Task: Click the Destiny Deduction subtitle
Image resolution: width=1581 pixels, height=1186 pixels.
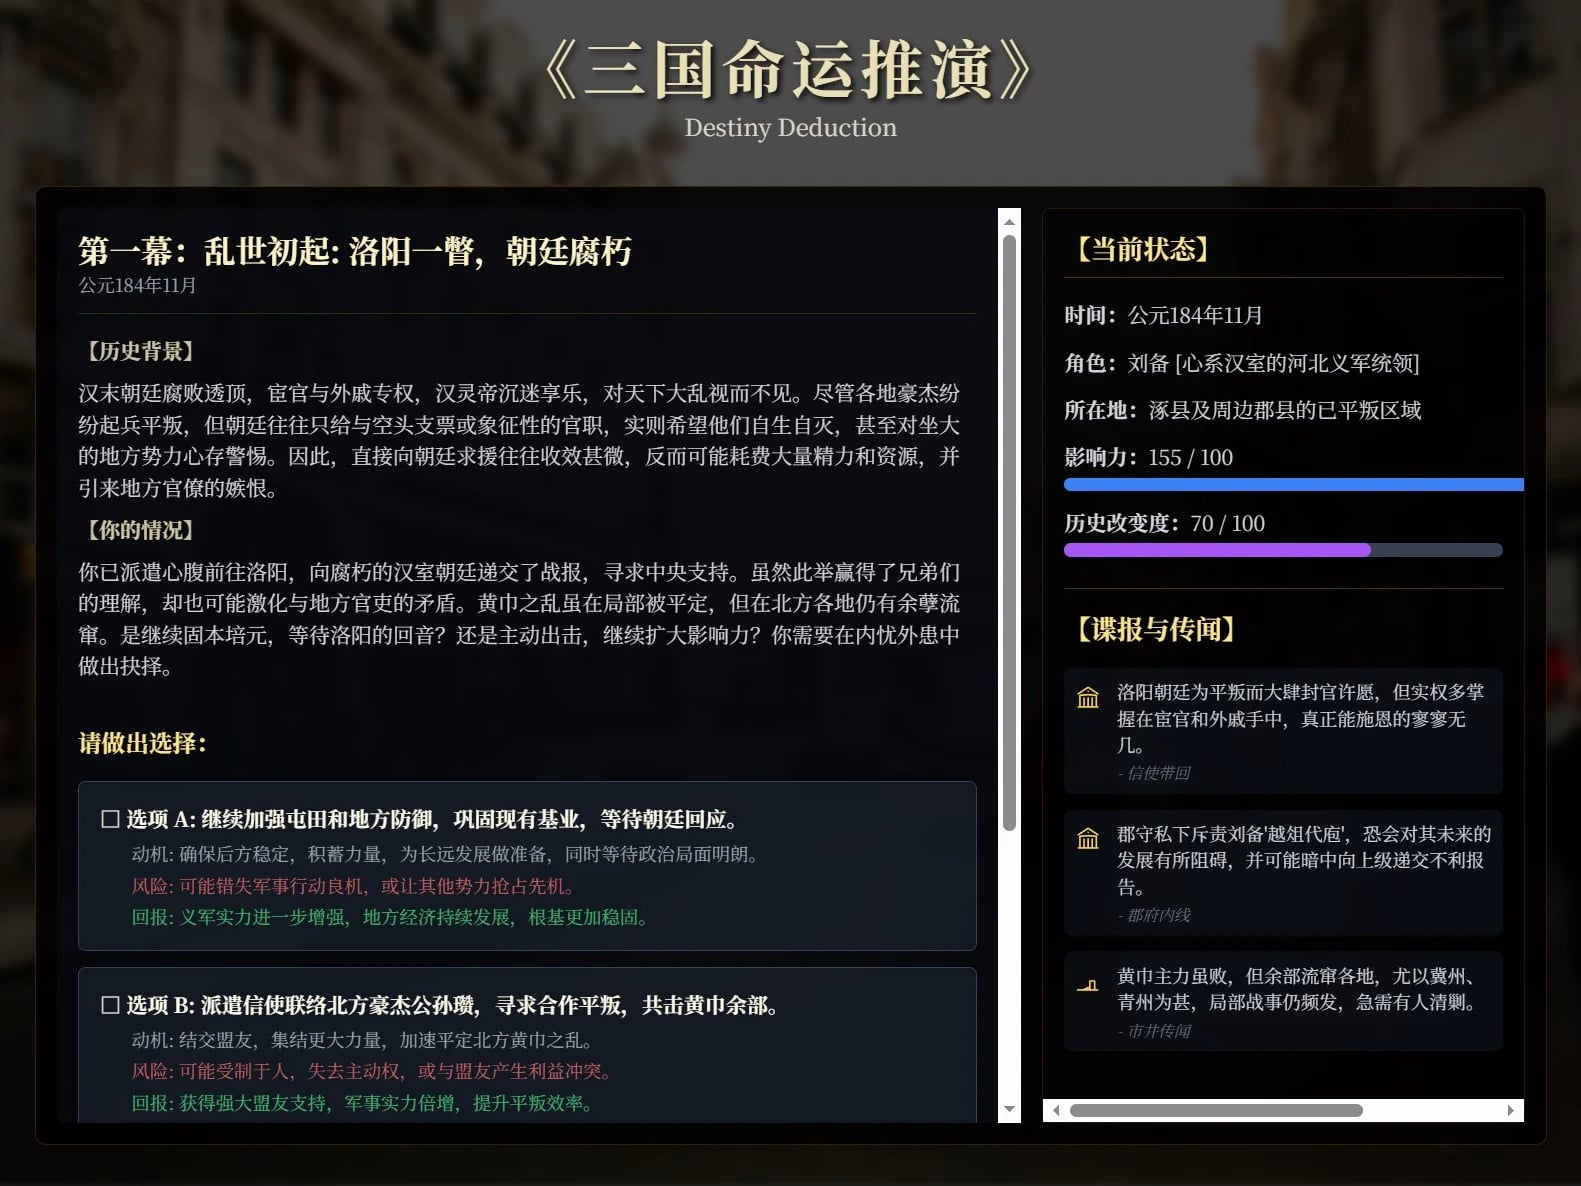Action: tap(790, 128)
